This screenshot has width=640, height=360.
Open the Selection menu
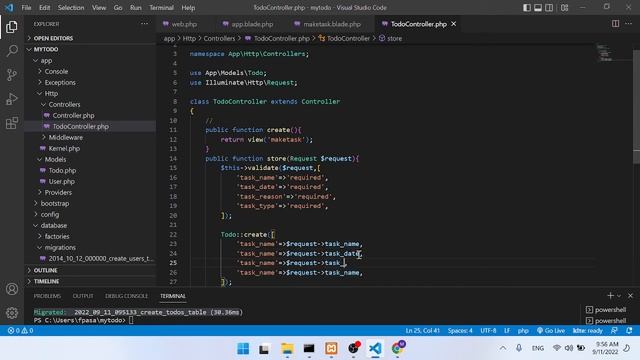pos(71,8)
